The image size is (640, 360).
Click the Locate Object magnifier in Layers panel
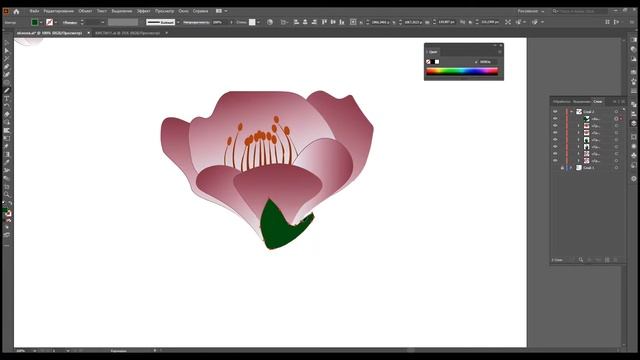tap(581, 260)
